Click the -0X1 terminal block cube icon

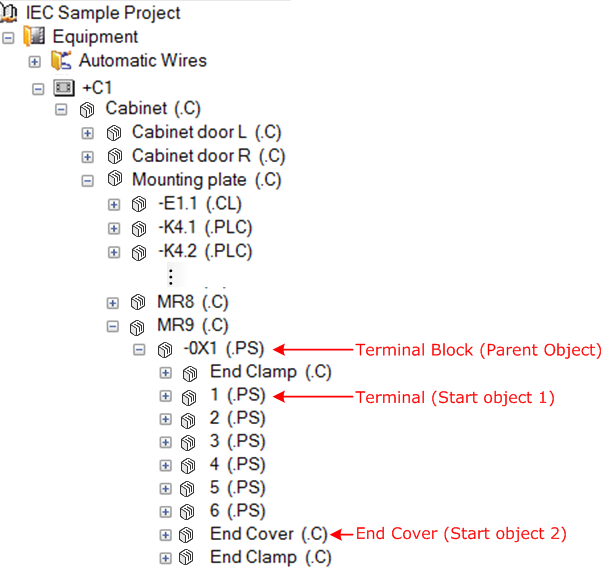click(x=165, y=350)
